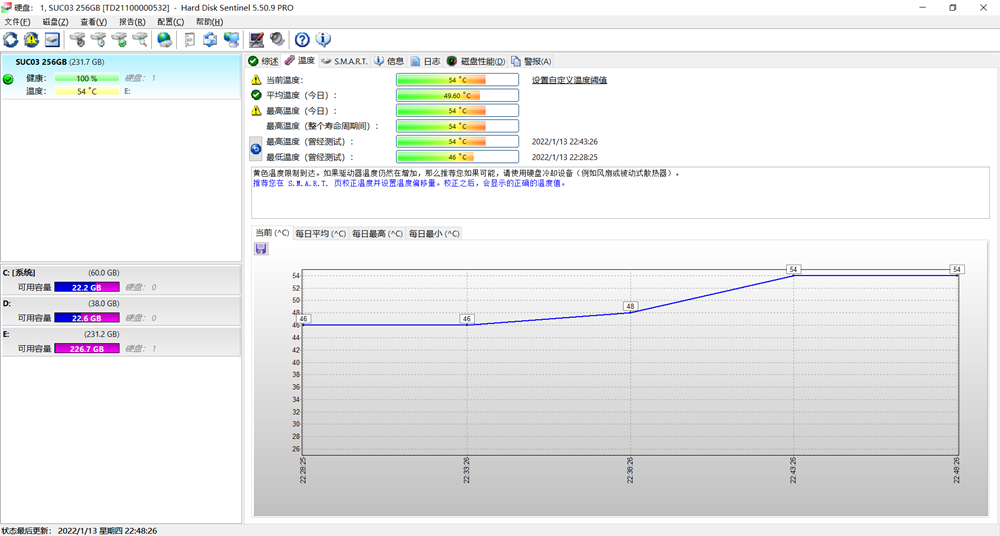Screen dimensions: 1000x536
Task: Select the D: (38.0 GB) partition row
Action: coord(121,310)
